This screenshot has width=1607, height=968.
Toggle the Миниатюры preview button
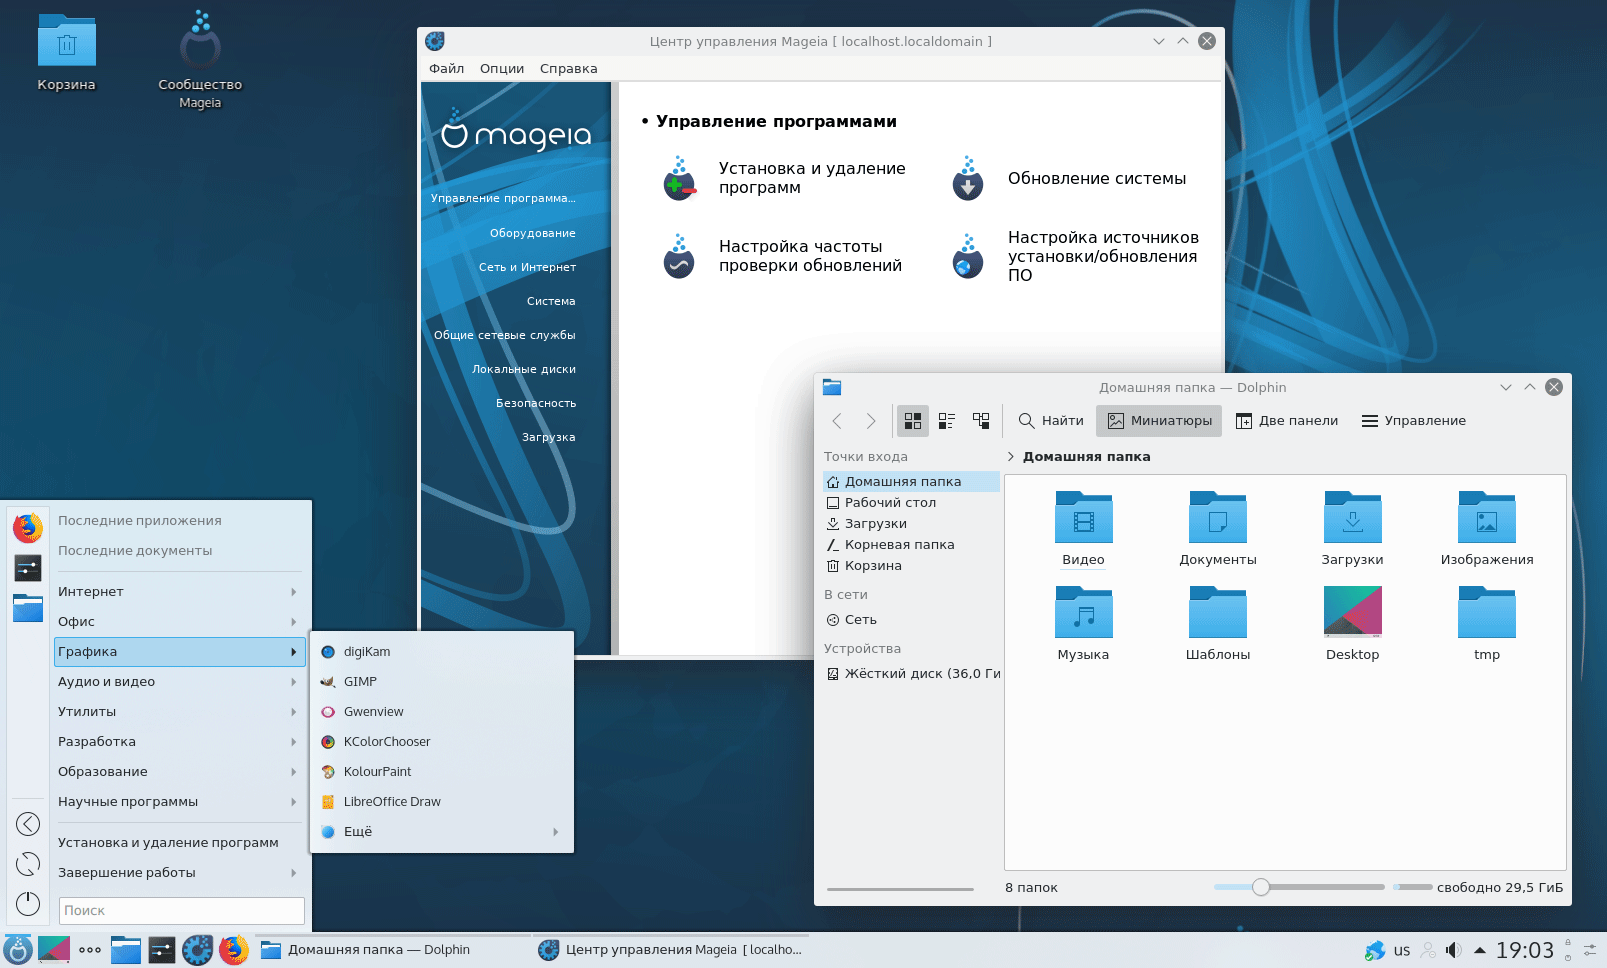click(x=1159, y=421)
